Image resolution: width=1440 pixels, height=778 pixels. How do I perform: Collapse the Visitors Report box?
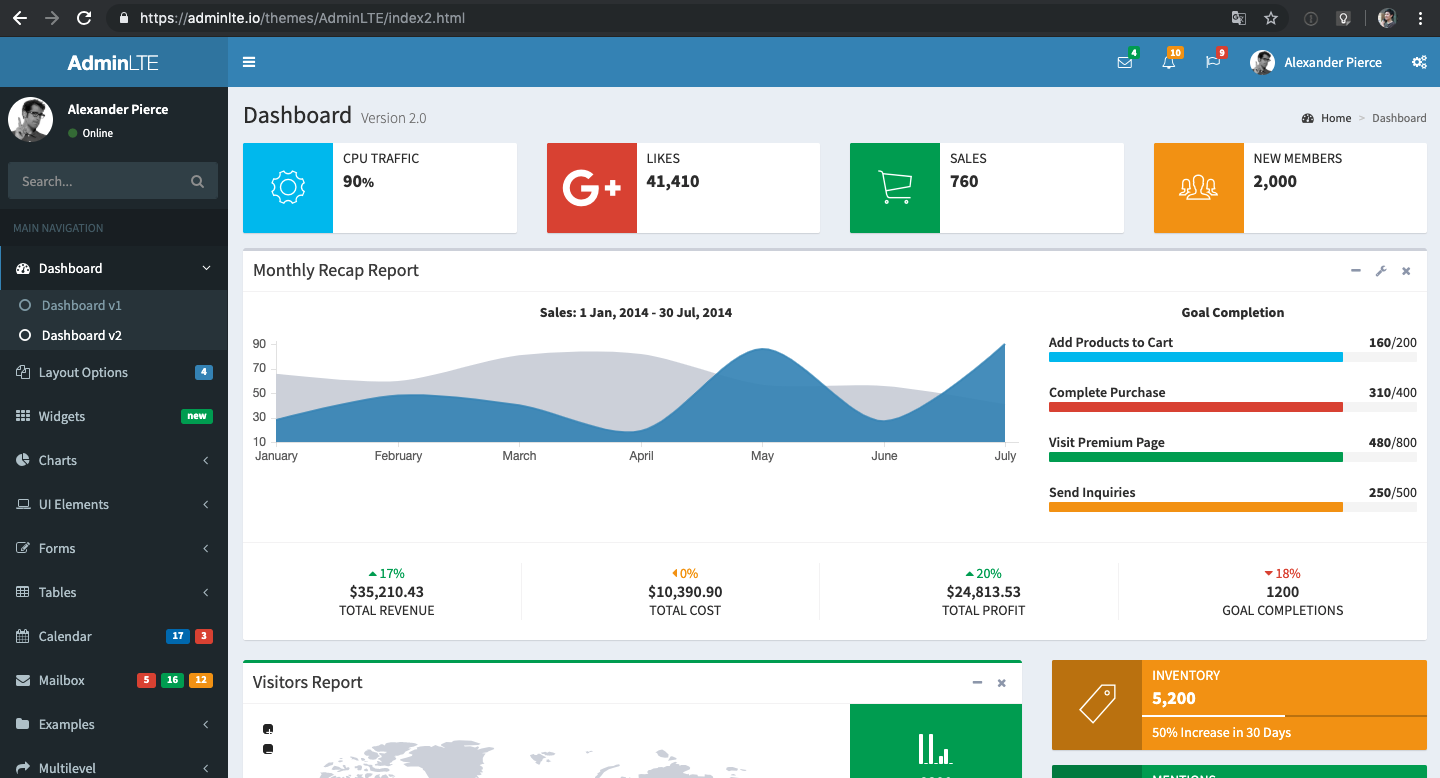click(x=977, y=683)
